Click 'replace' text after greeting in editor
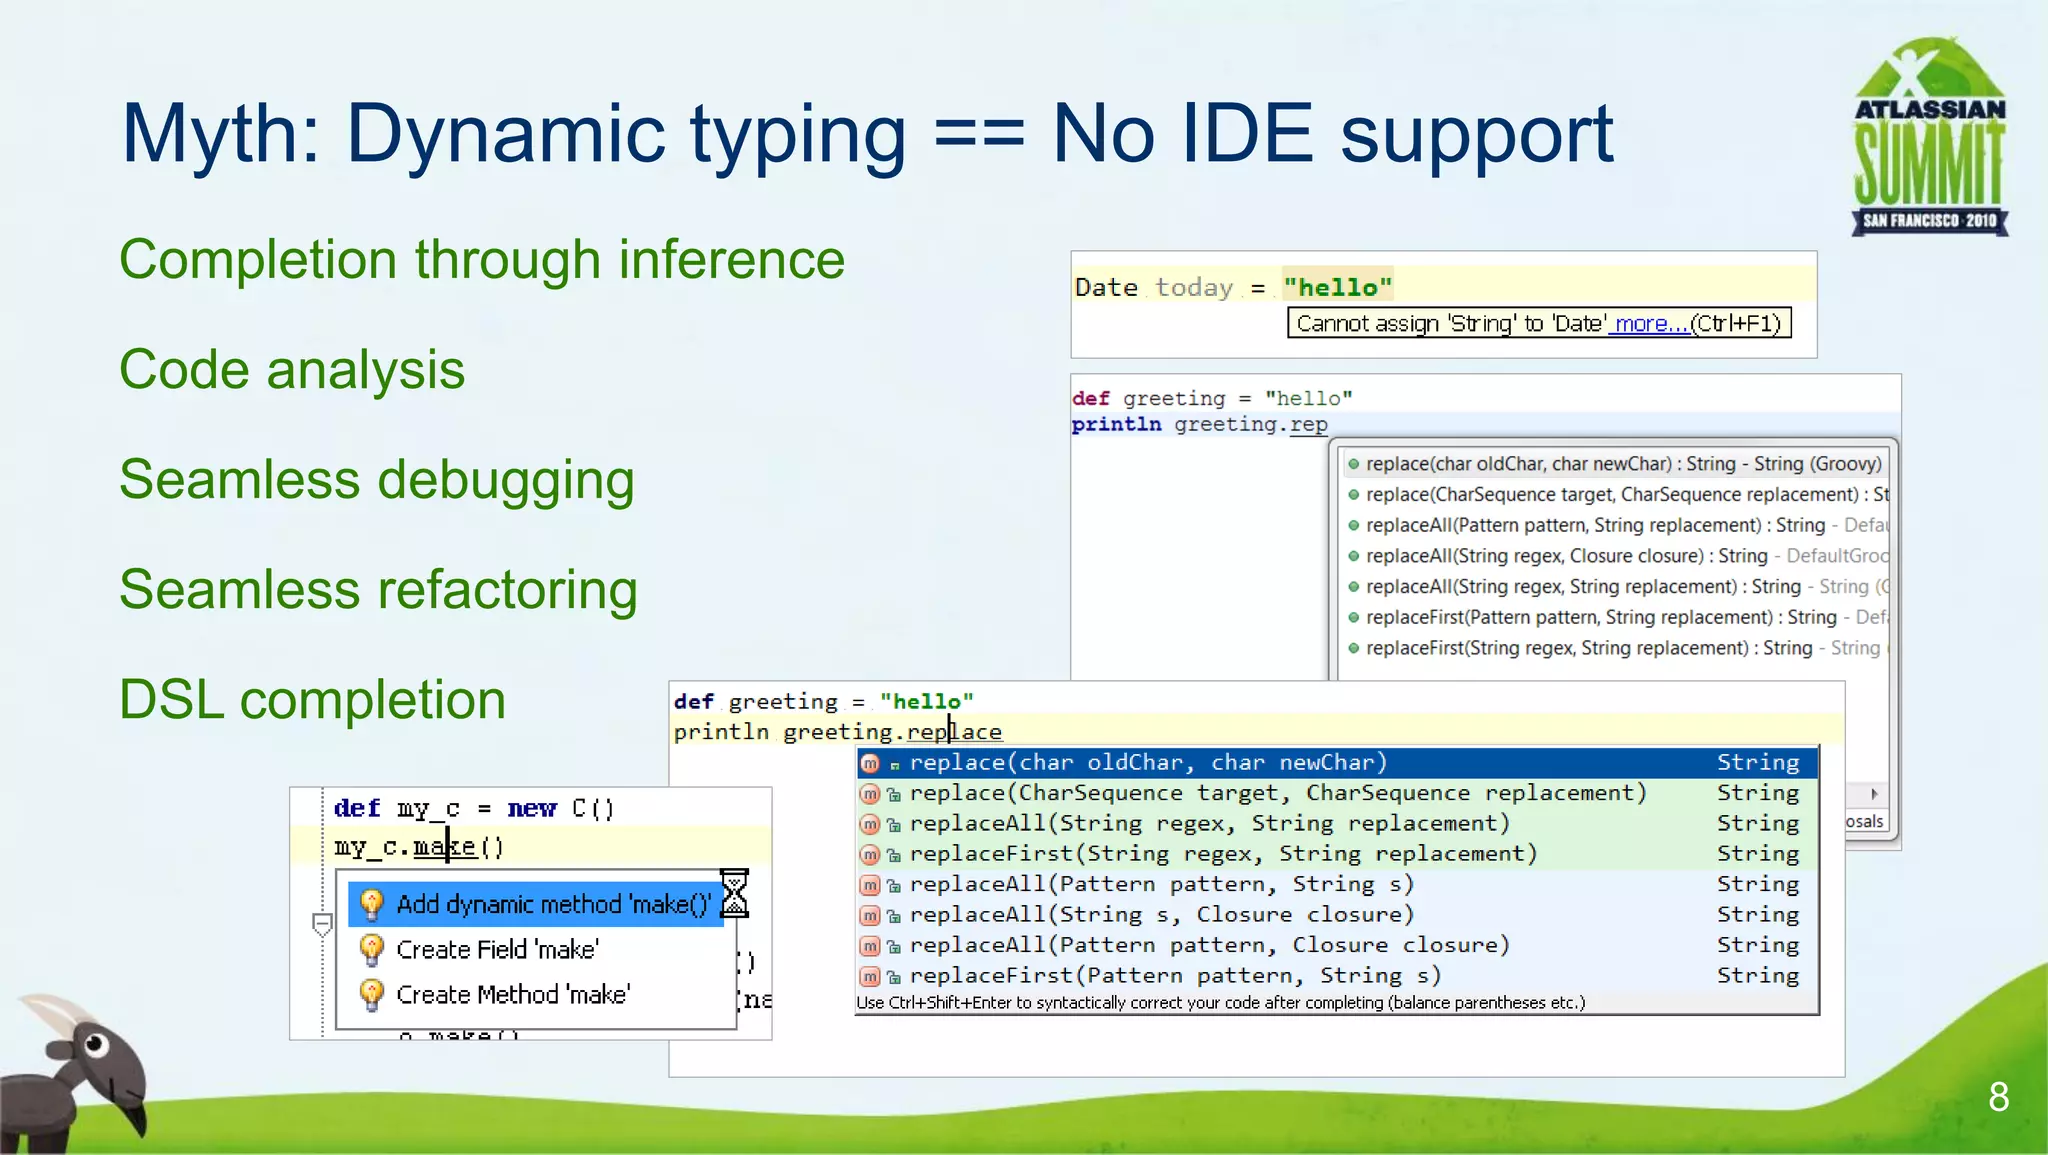This screenshot has height=1155, width=2048. point(954,732)
